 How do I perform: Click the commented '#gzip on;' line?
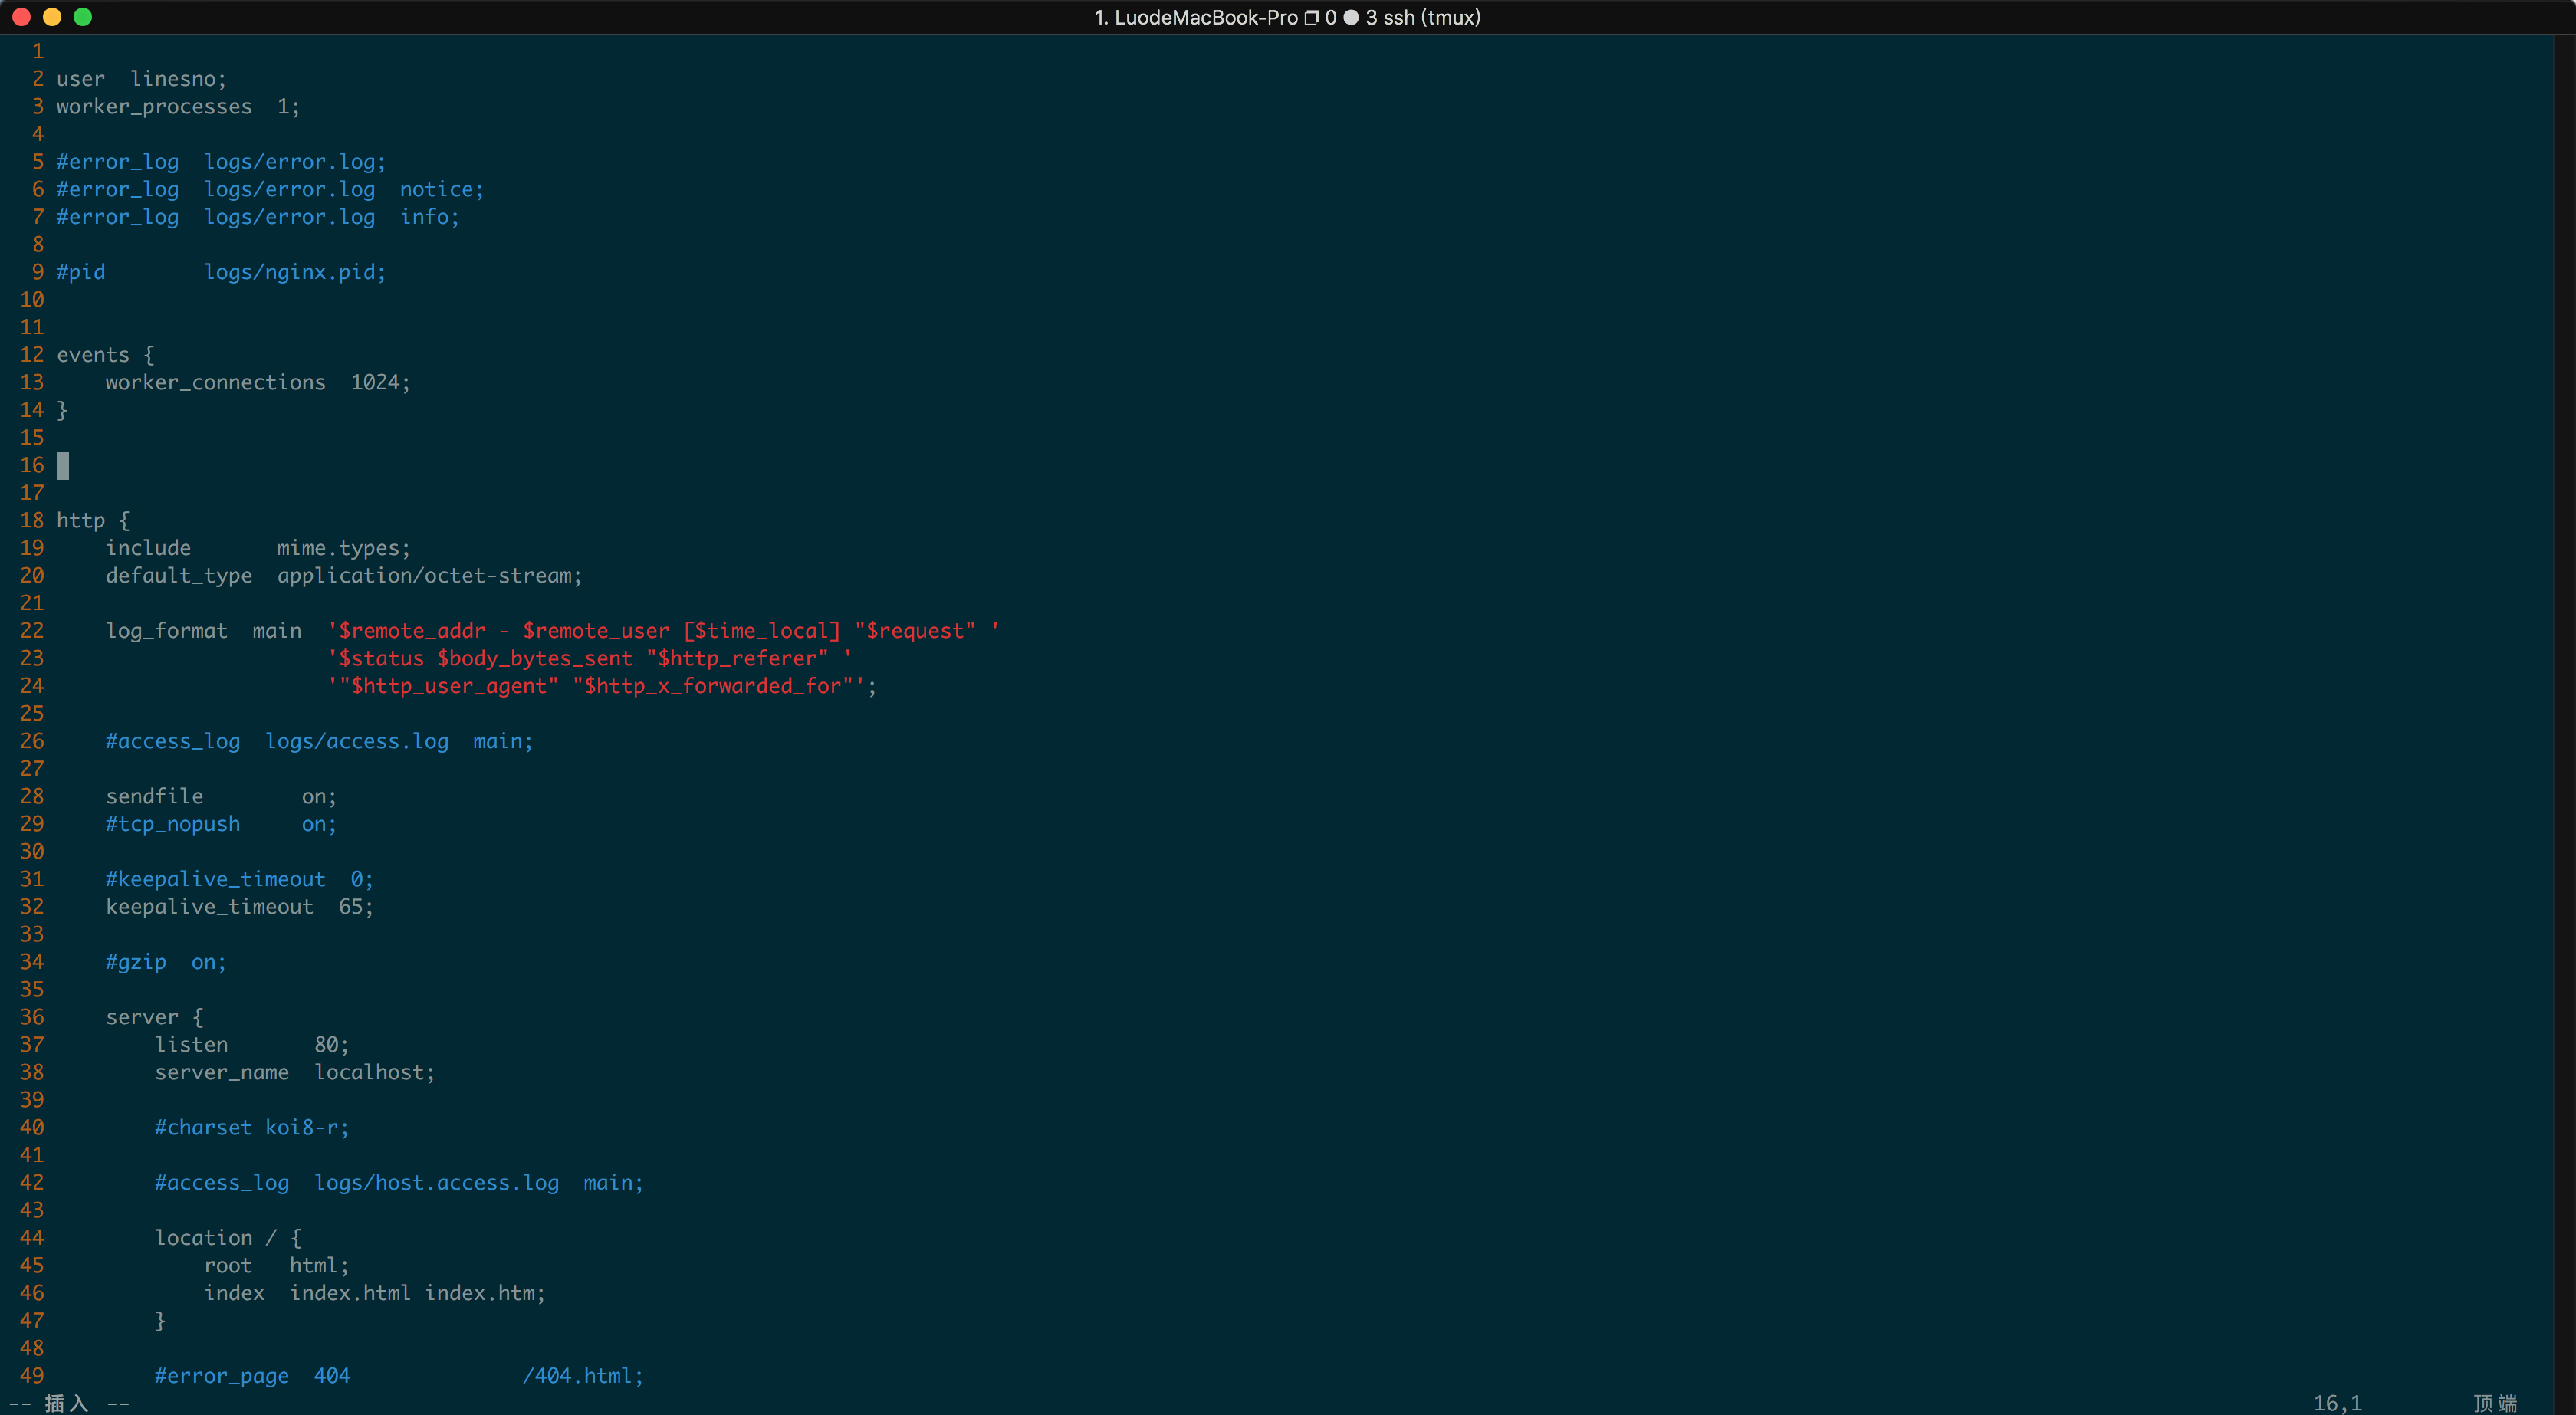pos(166,962)
